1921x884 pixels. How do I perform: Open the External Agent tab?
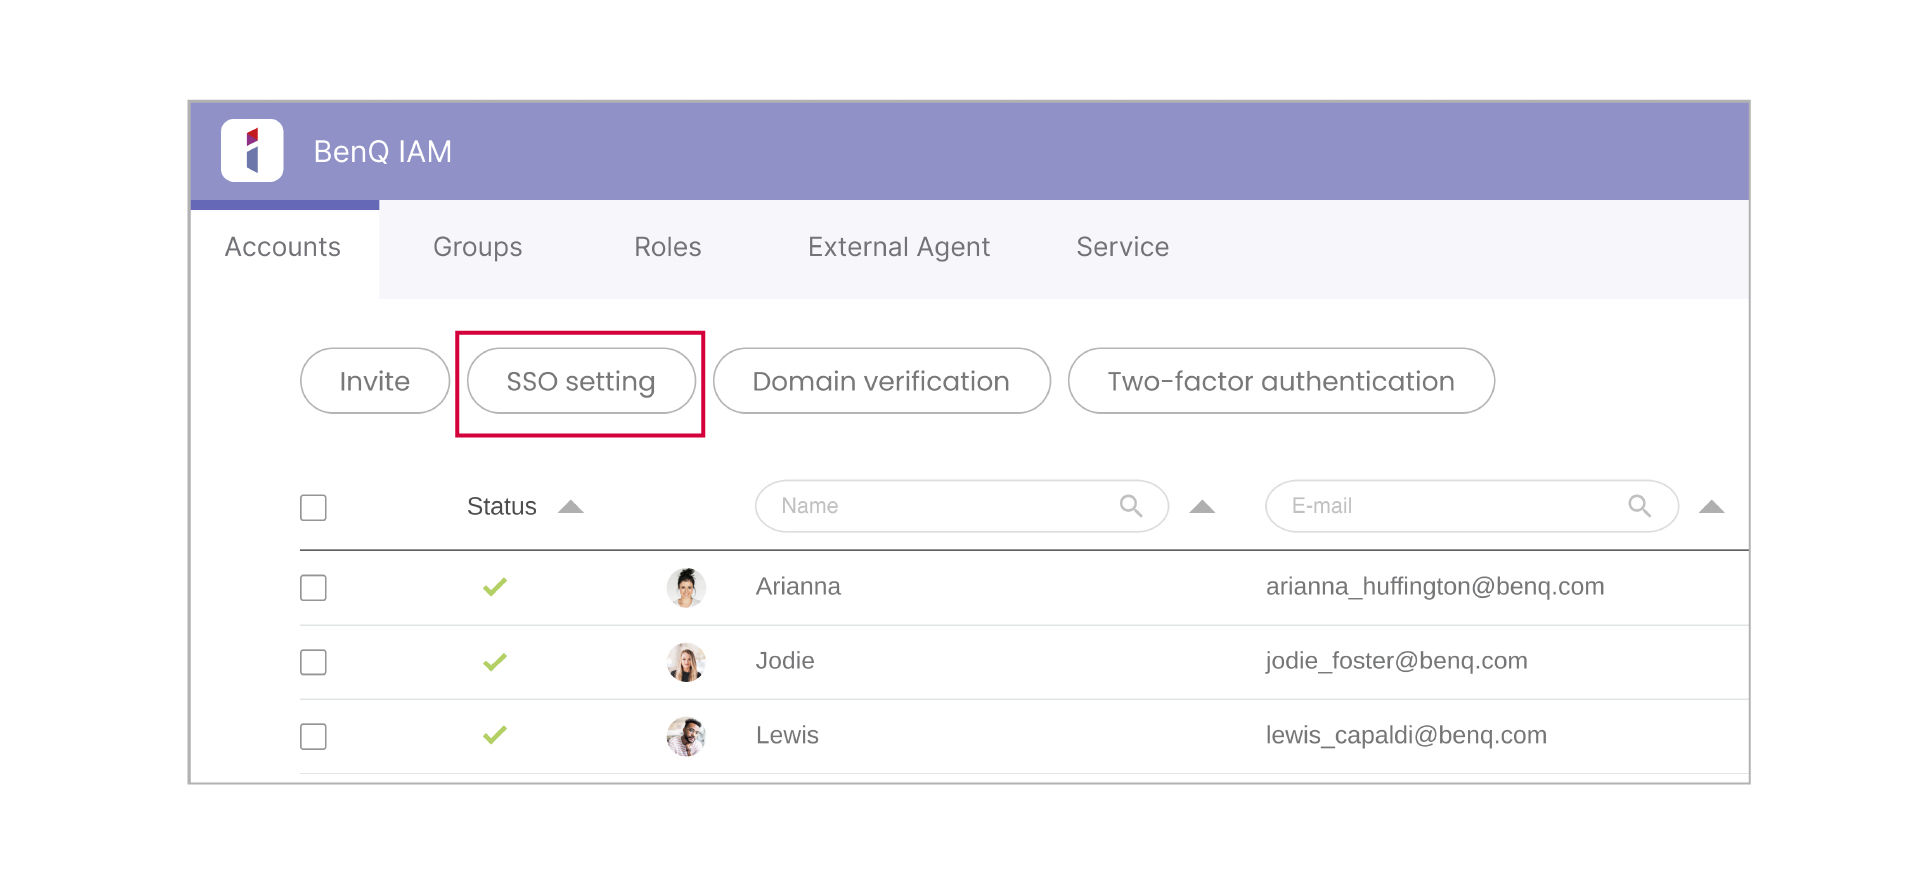click(x=898, y=247)
